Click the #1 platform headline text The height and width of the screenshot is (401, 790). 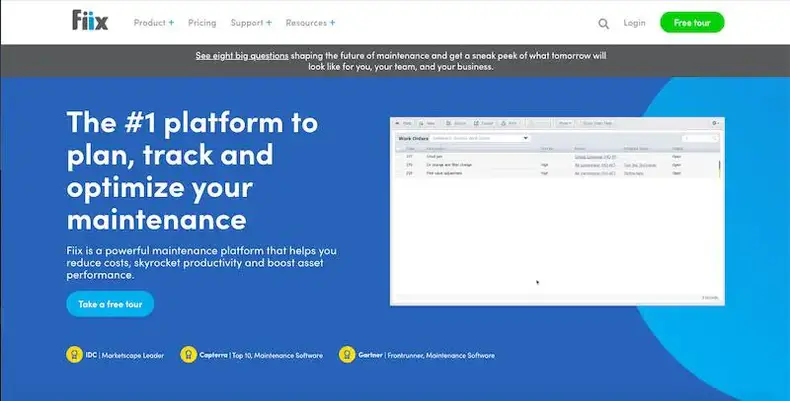coord(192,170)
